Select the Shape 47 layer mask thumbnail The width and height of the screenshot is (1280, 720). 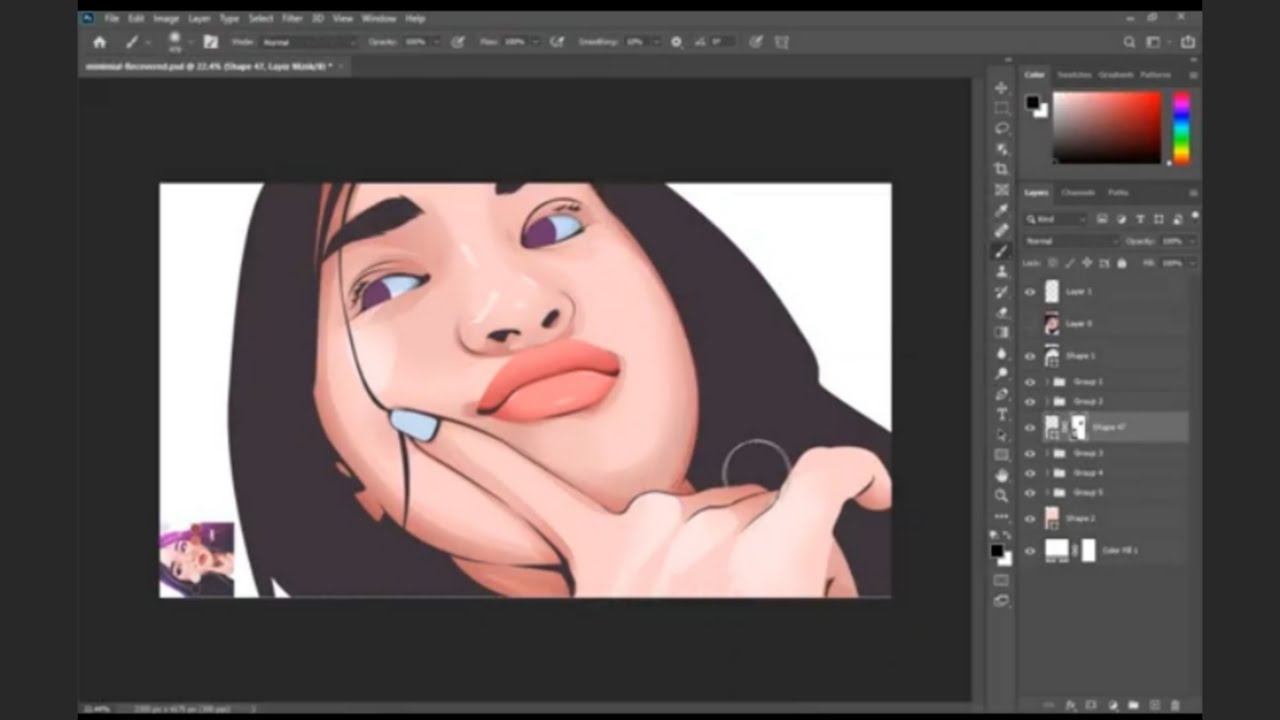coord(1078,428)
